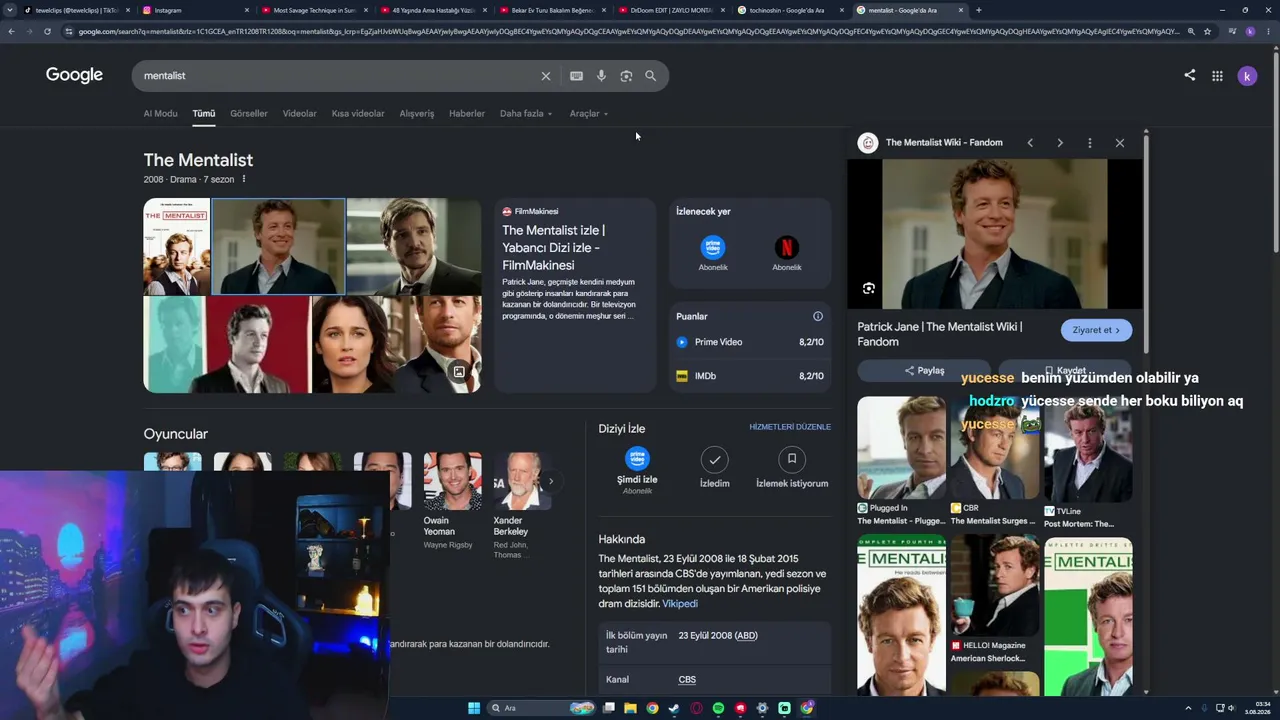Screen dimensions: 1280x720
Task: Click the Paylaş share button
Action: coord(924,370)
